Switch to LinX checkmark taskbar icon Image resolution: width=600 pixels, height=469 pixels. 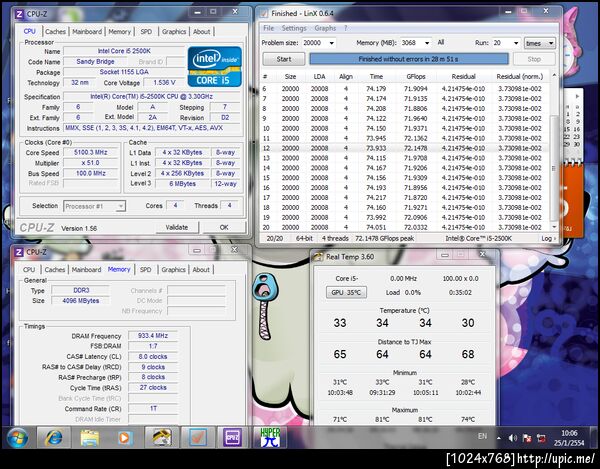197,437
